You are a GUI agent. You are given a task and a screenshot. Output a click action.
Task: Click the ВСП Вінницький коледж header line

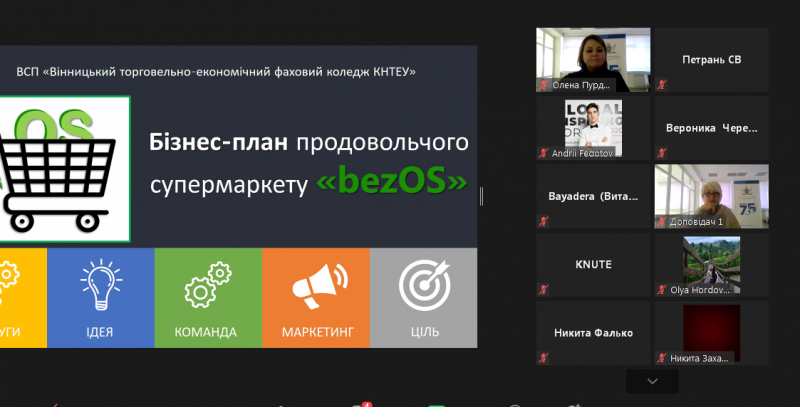pos(216,72)
